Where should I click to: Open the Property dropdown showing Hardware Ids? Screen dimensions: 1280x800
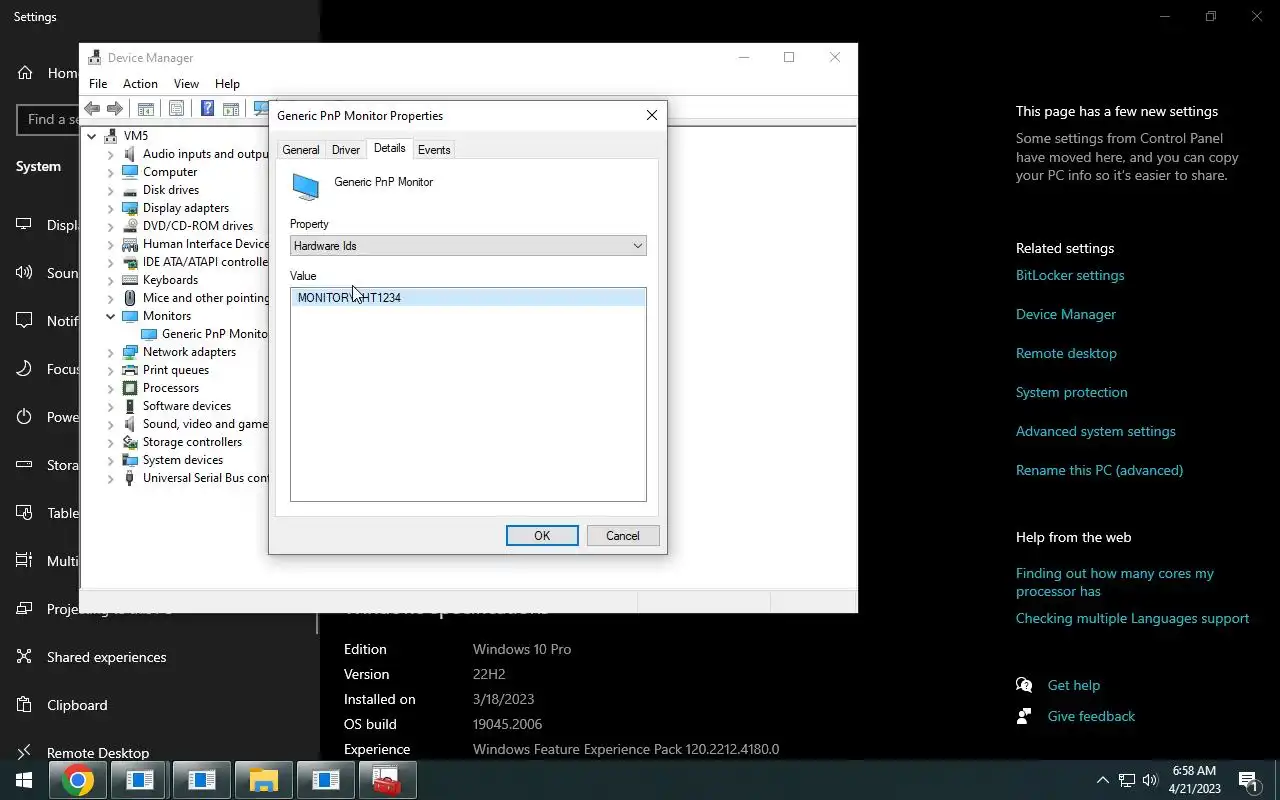pos(468,246)
